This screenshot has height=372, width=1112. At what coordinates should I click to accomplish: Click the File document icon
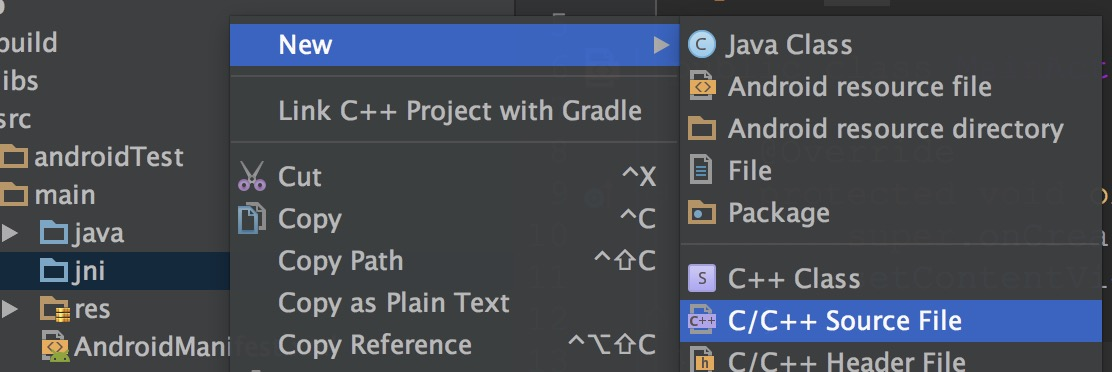701,171
